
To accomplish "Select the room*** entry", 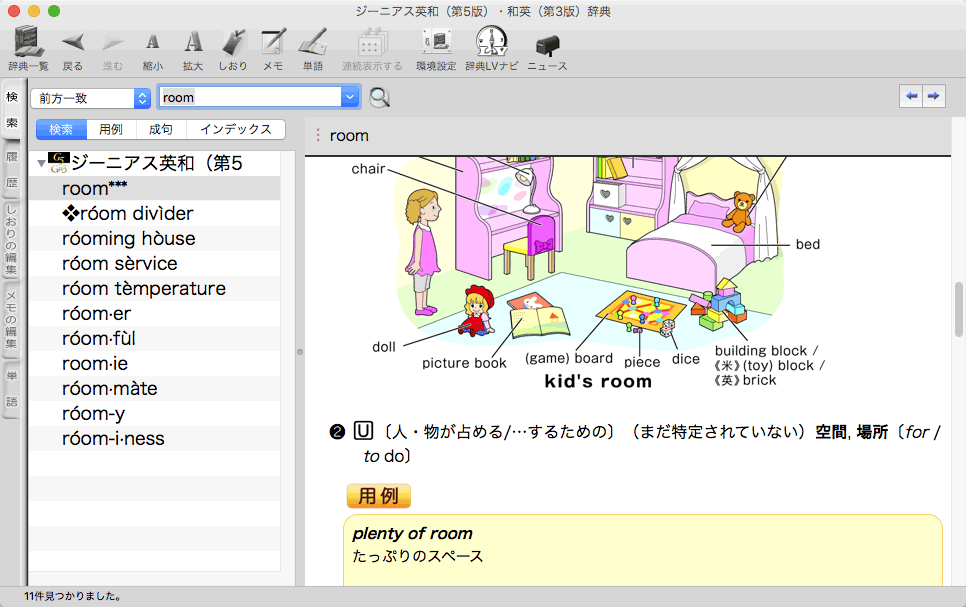I will coord(155,189).
